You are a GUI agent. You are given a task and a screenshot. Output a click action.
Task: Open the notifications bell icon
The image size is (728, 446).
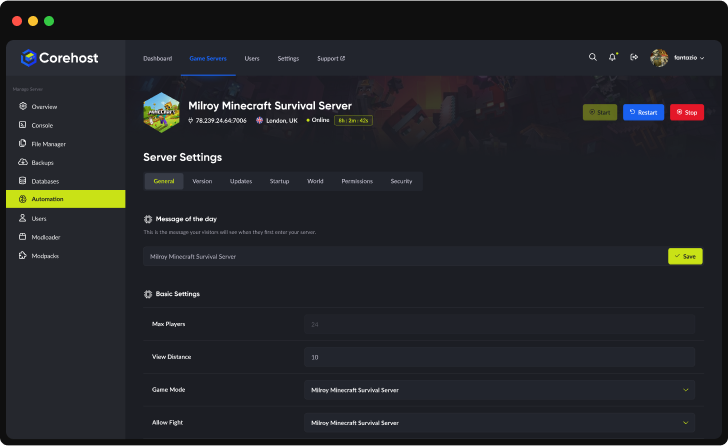[x=612, y=57]
